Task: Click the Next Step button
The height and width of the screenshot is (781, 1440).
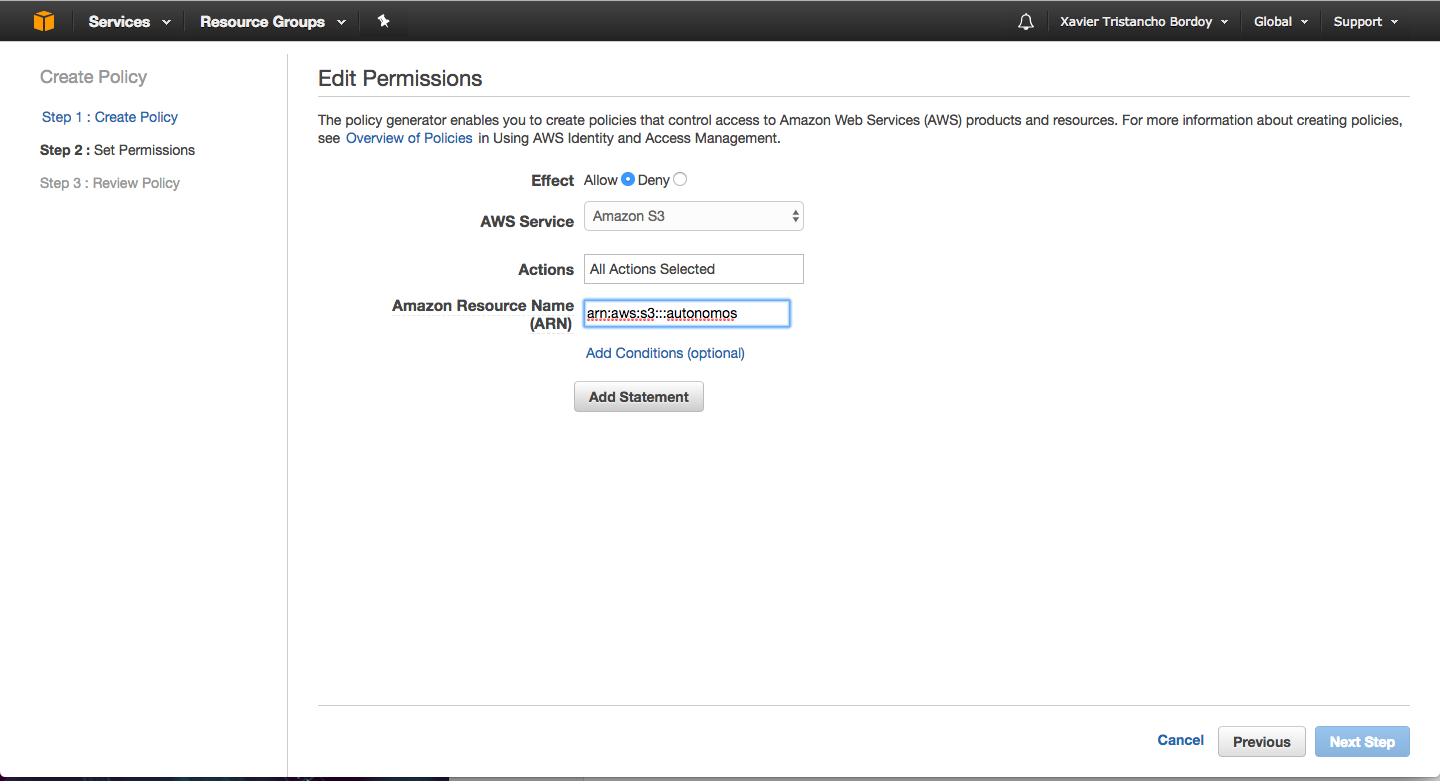Action: (x=1362, y=742)
